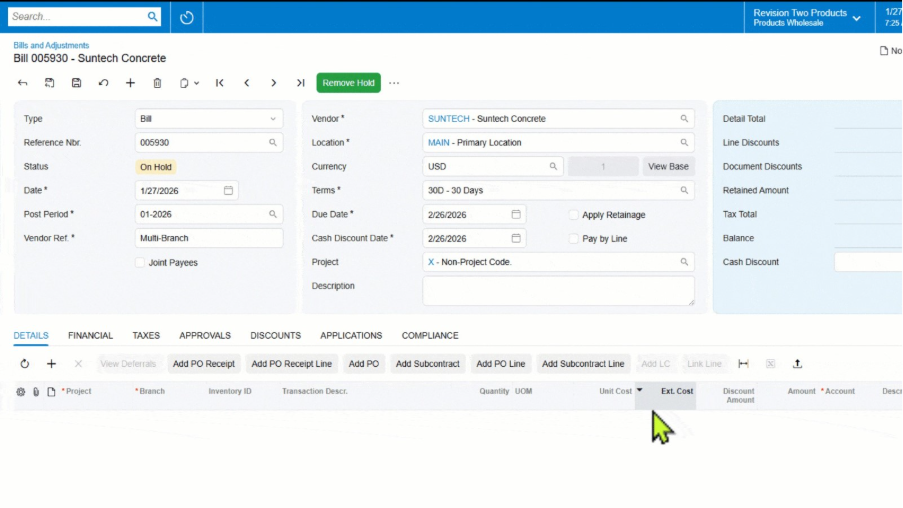
Task: Jump to the last record
Action: [x=301, y=83]
